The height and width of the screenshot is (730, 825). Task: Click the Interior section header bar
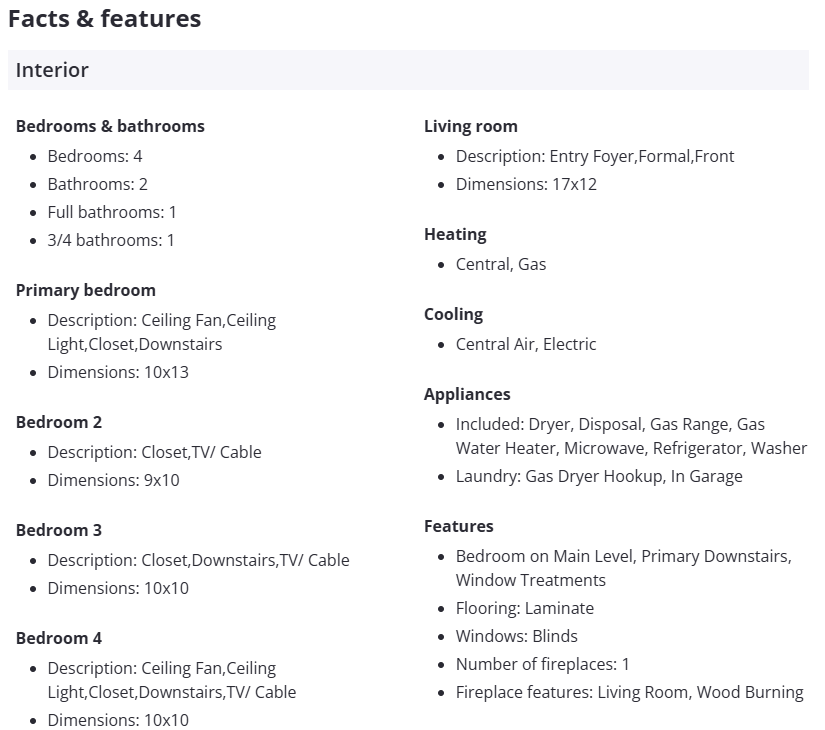point(408,70)
